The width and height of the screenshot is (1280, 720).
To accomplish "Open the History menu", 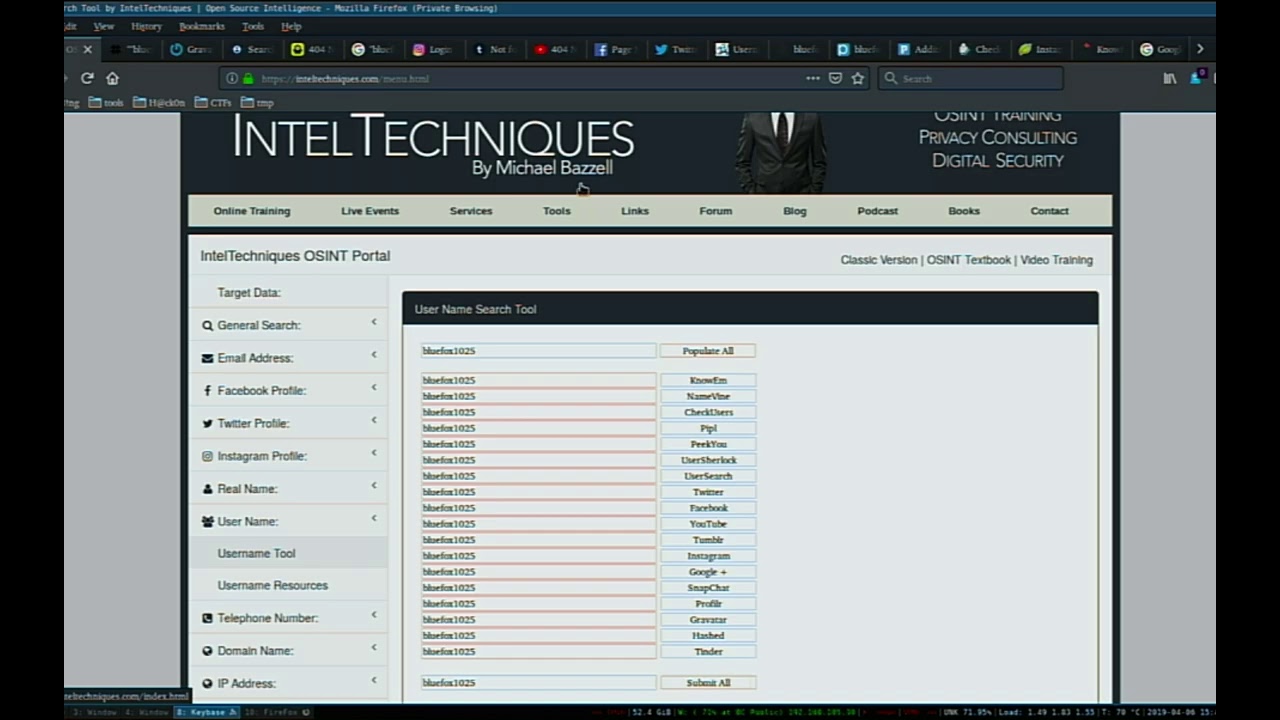I will pyautogui.click(x=146, y=26).
